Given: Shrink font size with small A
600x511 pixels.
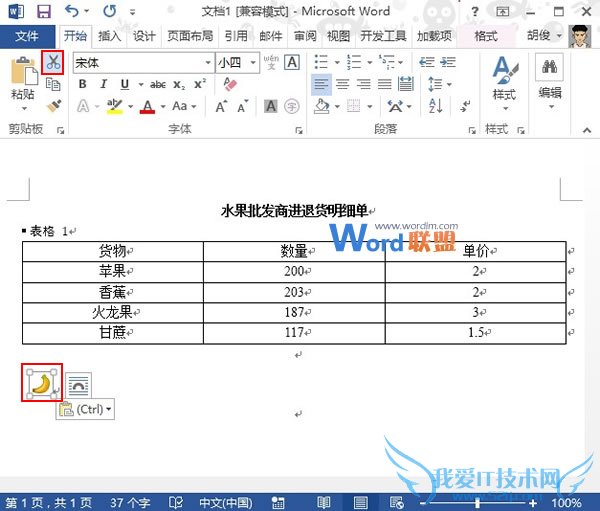Looking at the screenshot, I should (x=243, y=107).
